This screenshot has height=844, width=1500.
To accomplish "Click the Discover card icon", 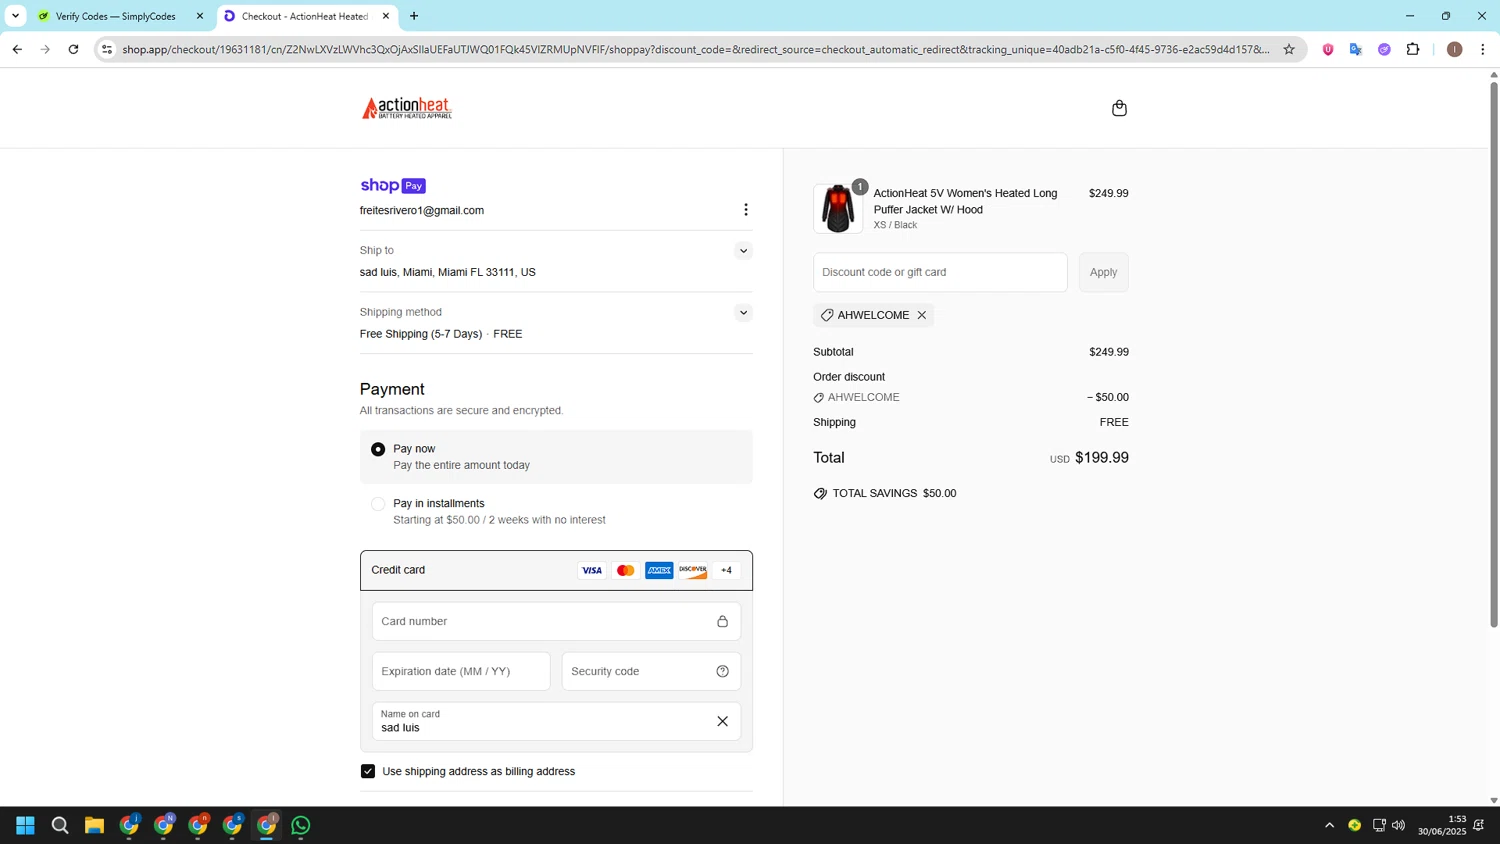I will tap(693, 571).
